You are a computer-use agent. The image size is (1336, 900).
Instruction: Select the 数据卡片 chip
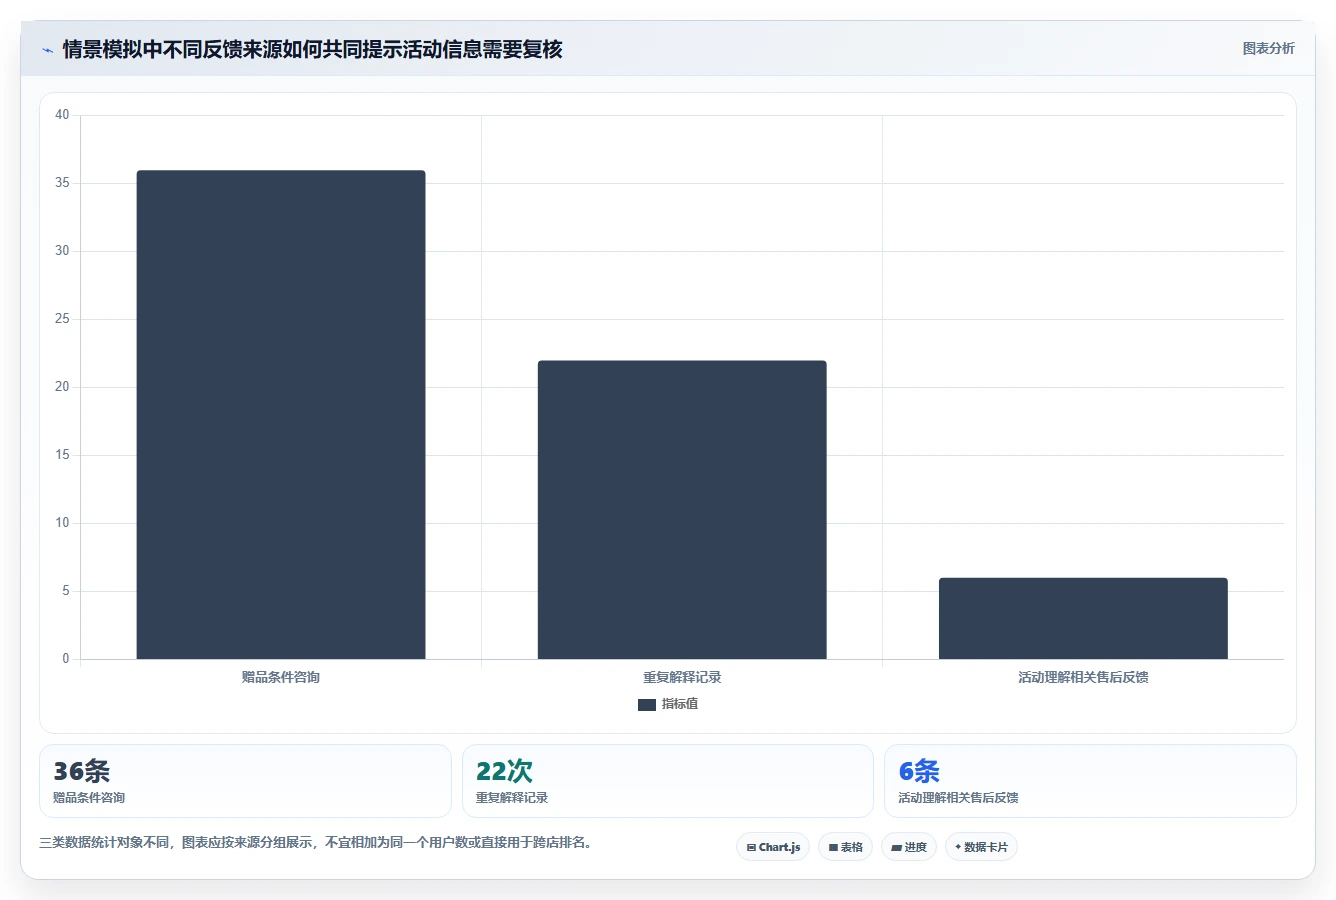(x=981, y=847)
